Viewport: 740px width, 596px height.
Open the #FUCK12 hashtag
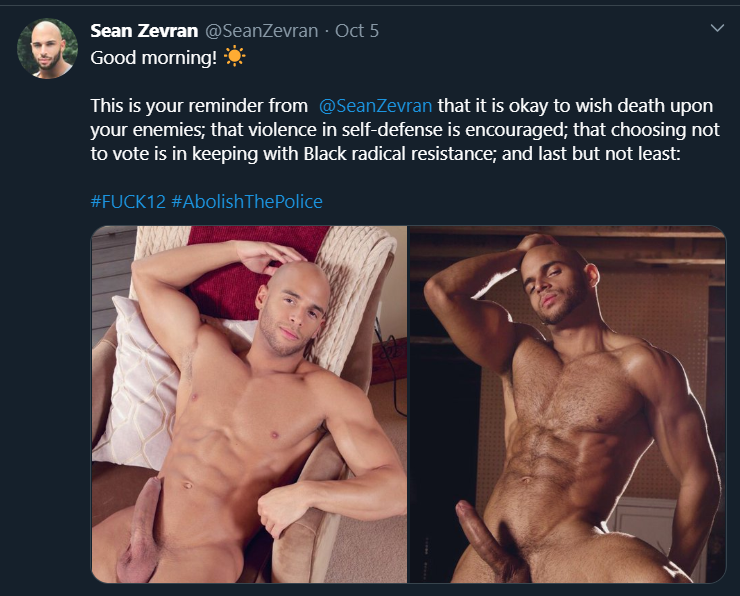pyautogui.click(x=128, y=201)
